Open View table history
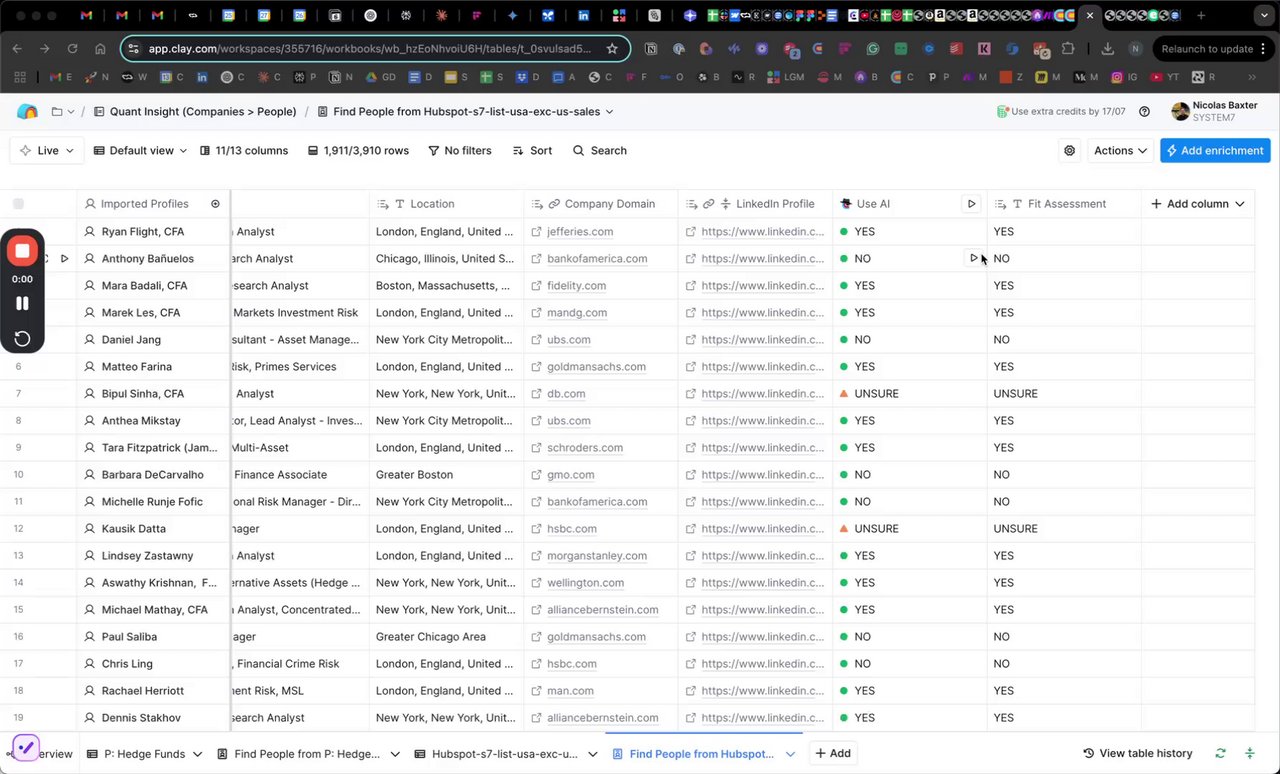Image resolution: width=1280 pixels, height=774 pixels. pyautogui.click(x=1137, y=754)
